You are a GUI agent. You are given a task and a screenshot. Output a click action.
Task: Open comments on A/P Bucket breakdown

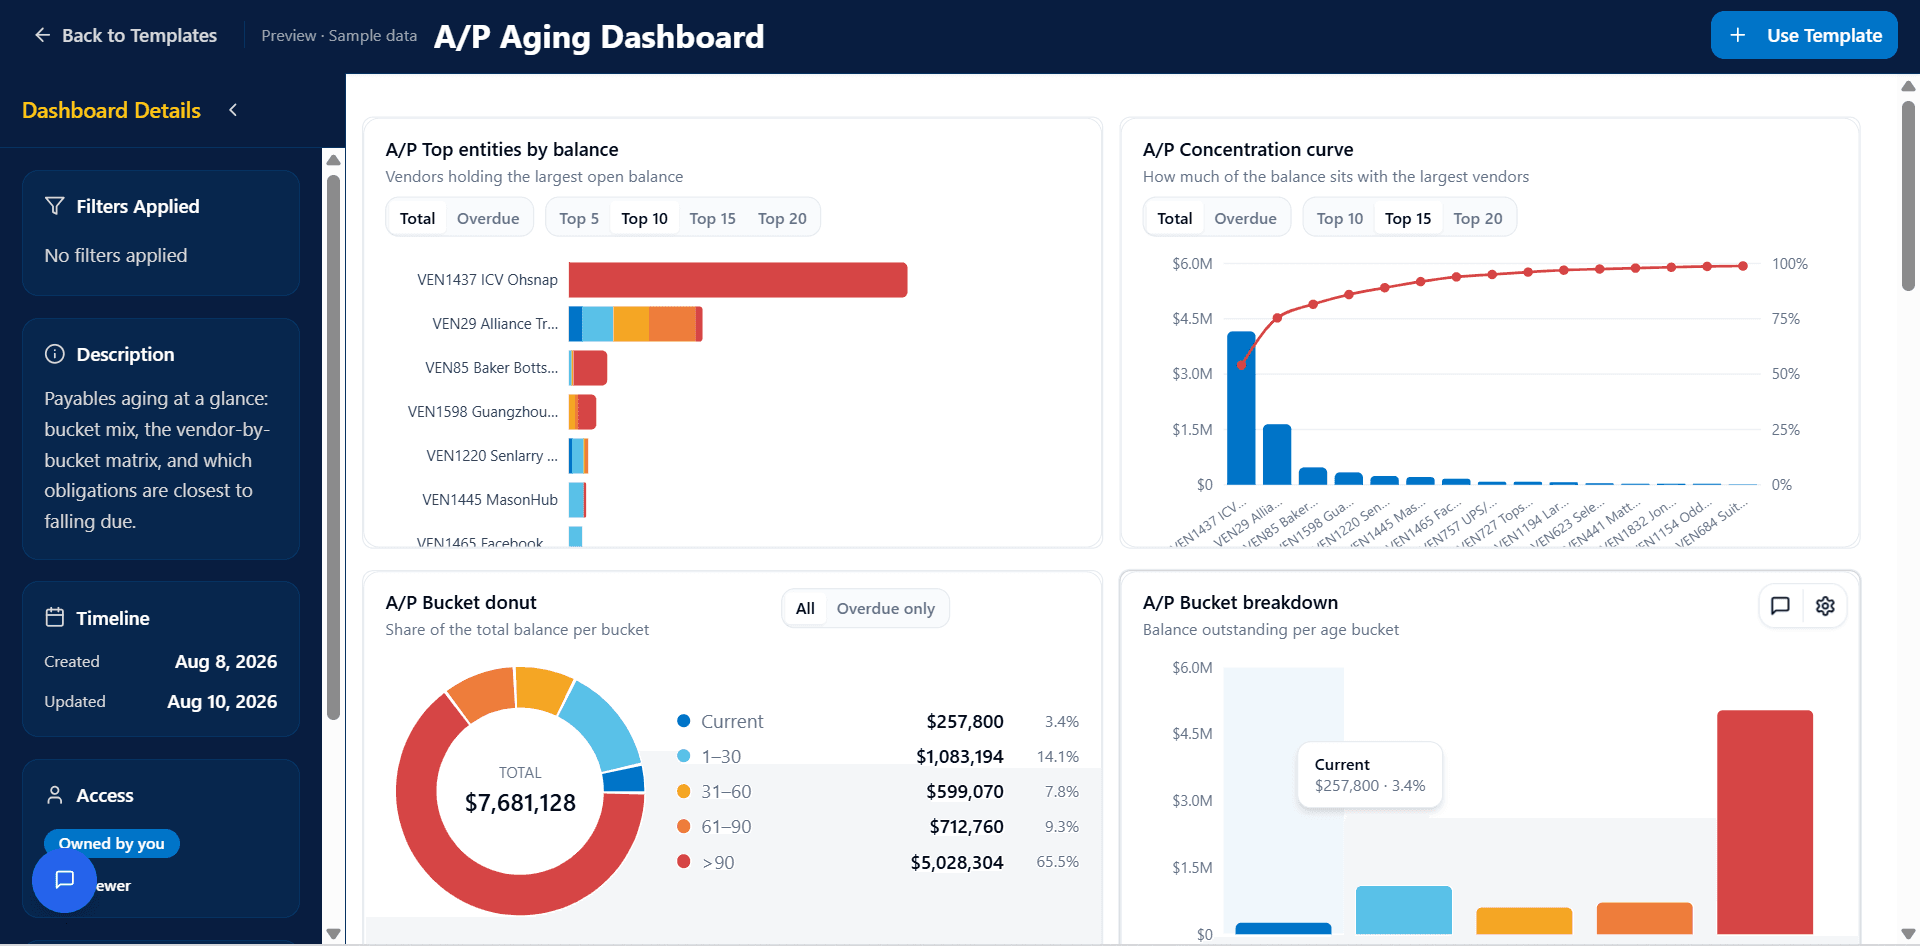1780,606
